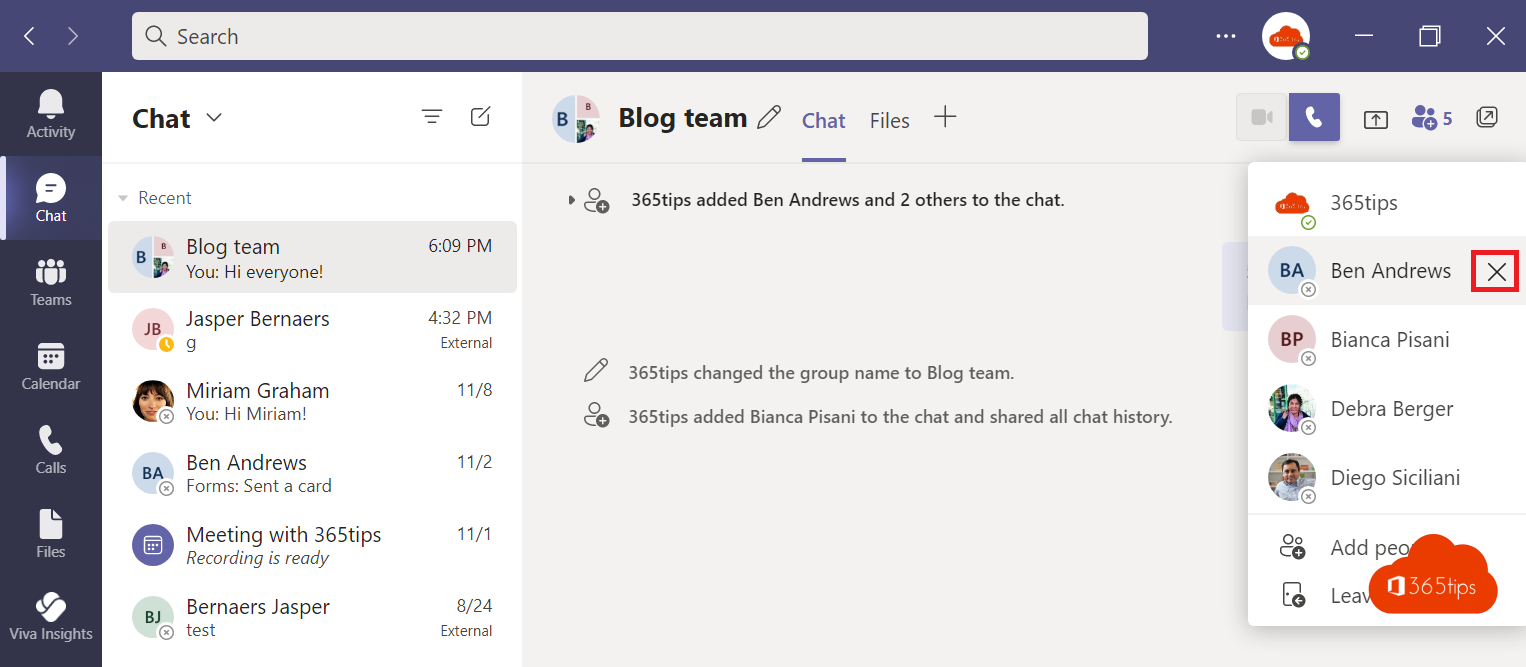
Task: Compose a new chat
Action: click(x=480, y=117)
